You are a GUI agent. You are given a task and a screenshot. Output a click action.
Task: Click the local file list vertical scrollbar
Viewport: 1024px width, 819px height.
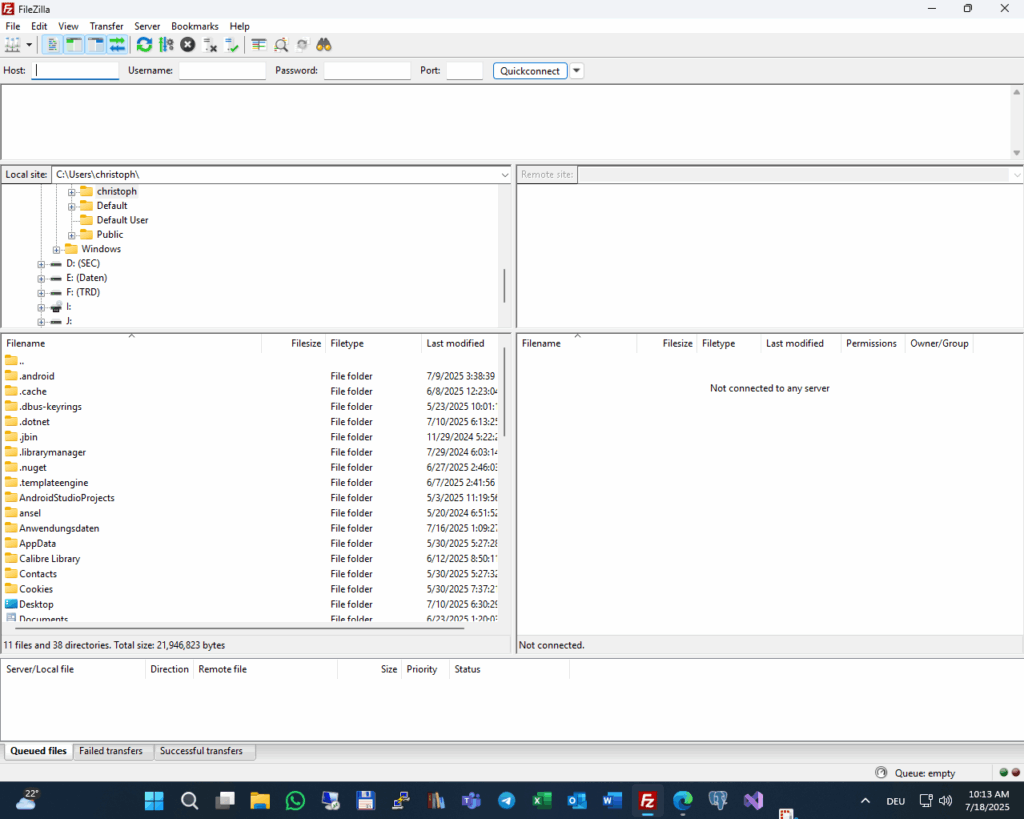pos(504,392)
